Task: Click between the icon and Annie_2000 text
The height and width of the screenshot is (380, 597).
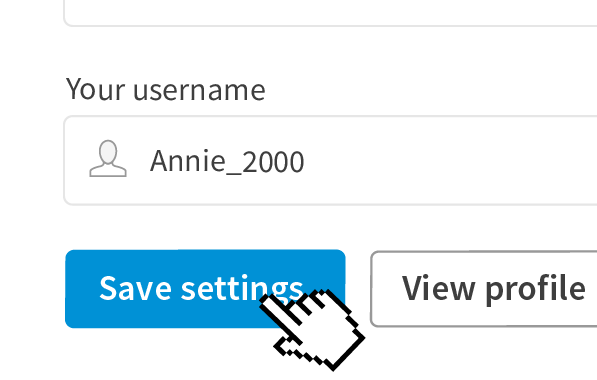Action: (139, 160)
